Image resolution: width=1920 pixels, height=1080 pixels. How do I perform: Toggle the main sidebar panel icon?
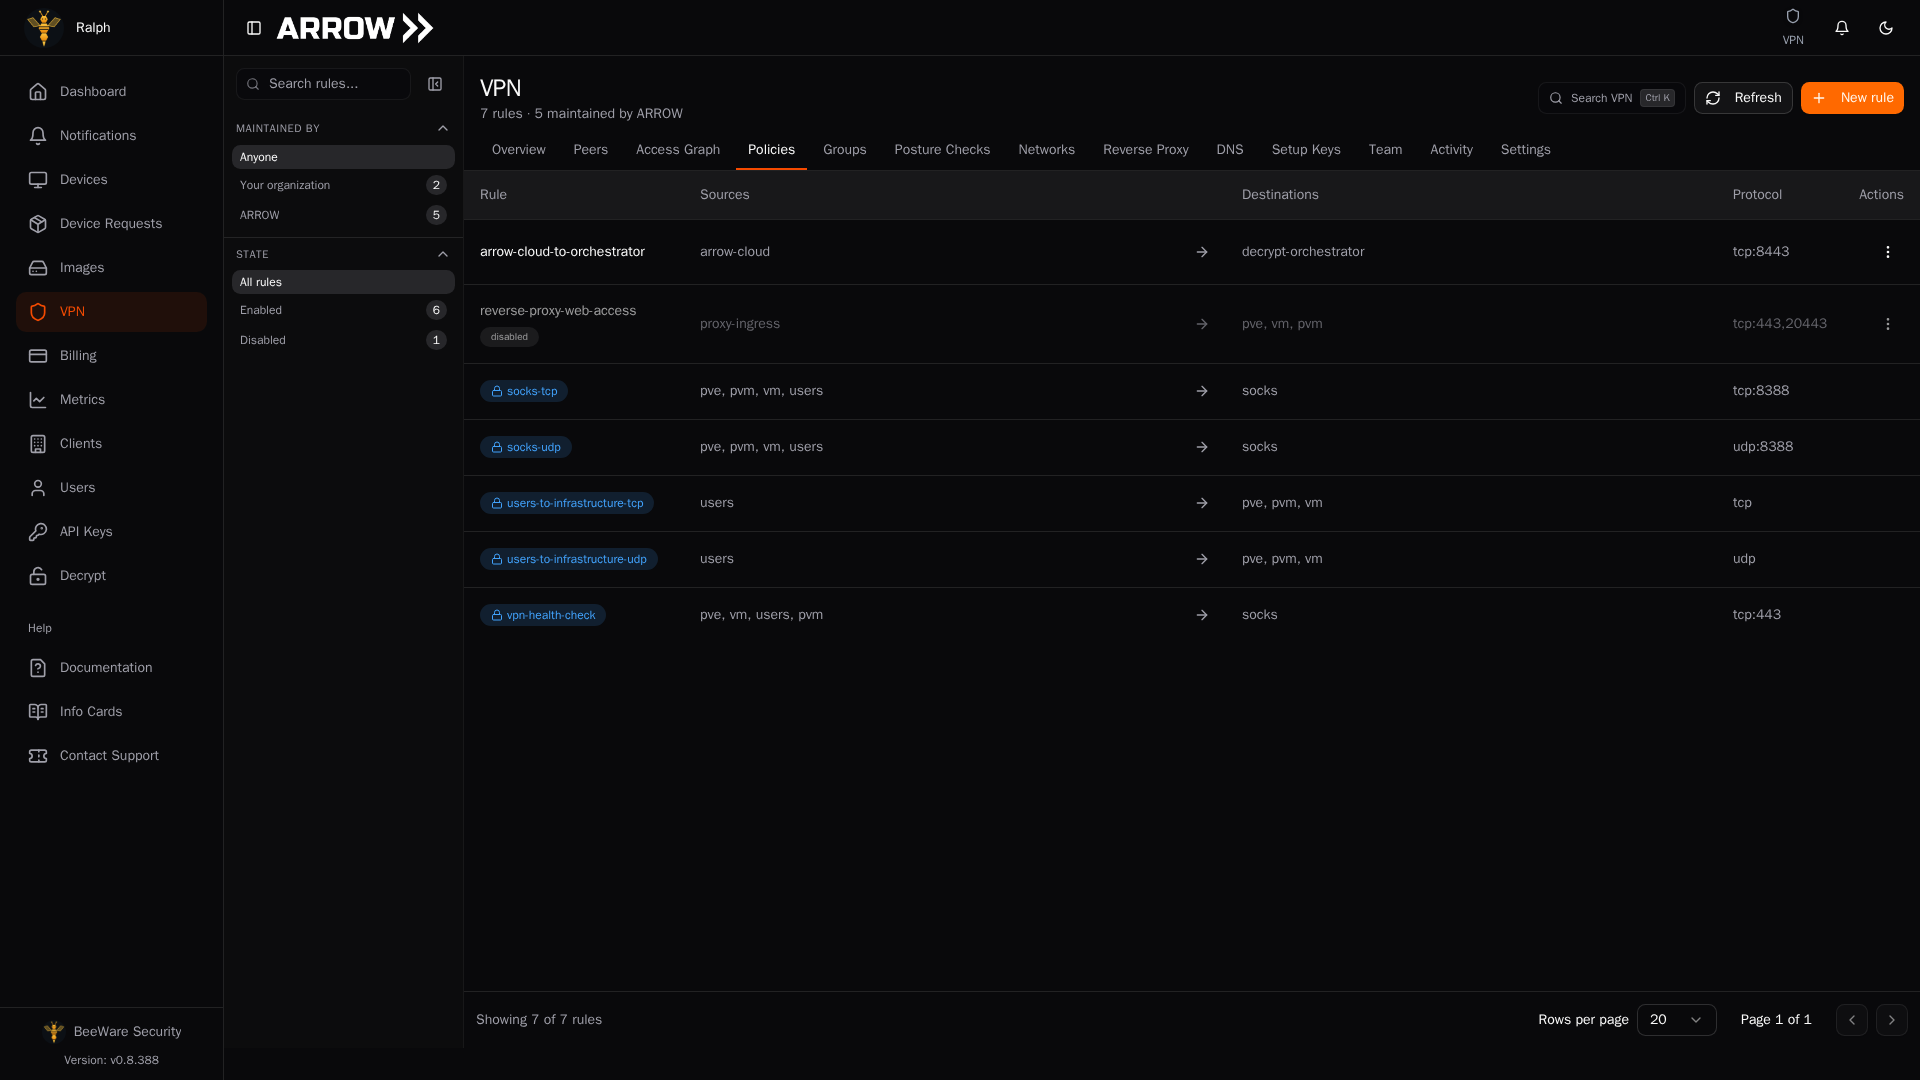point(254,28)
